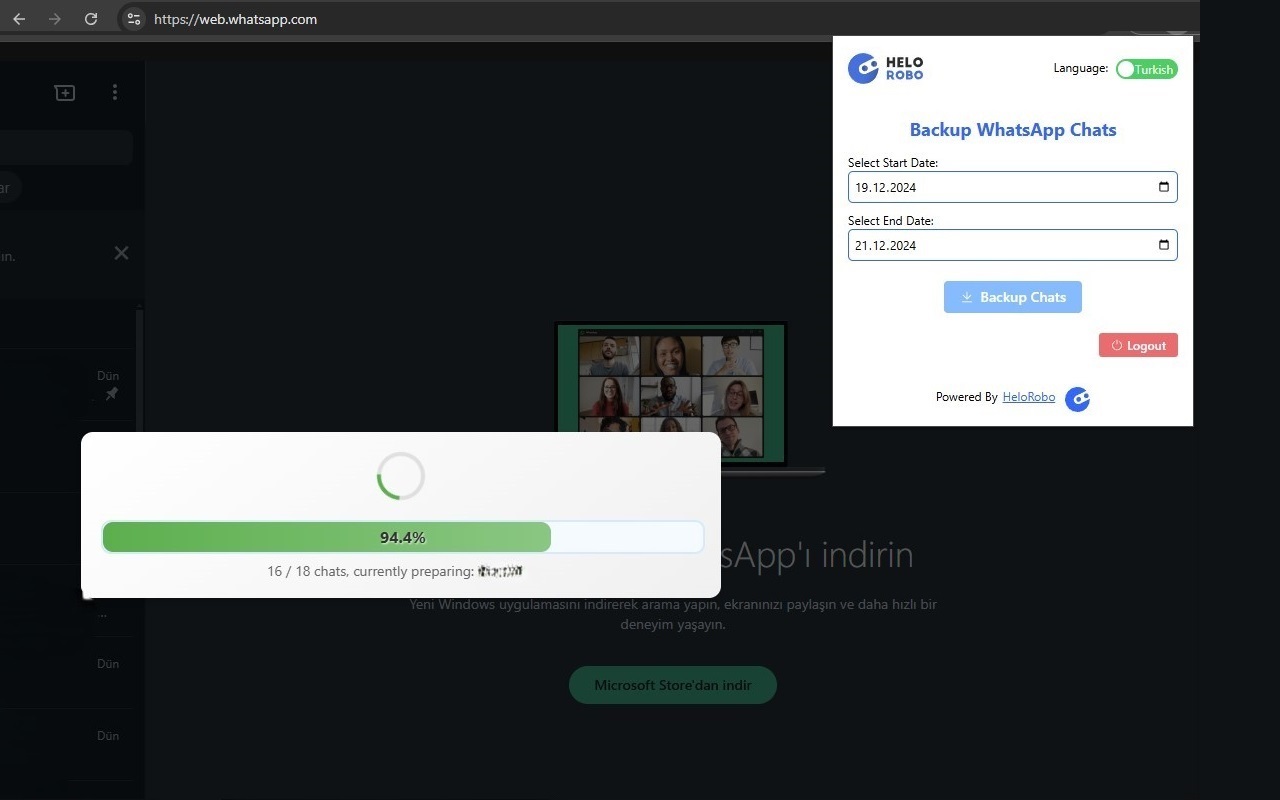Click the Logout button
The image size is (1280, 800).
click(1138, 345)
